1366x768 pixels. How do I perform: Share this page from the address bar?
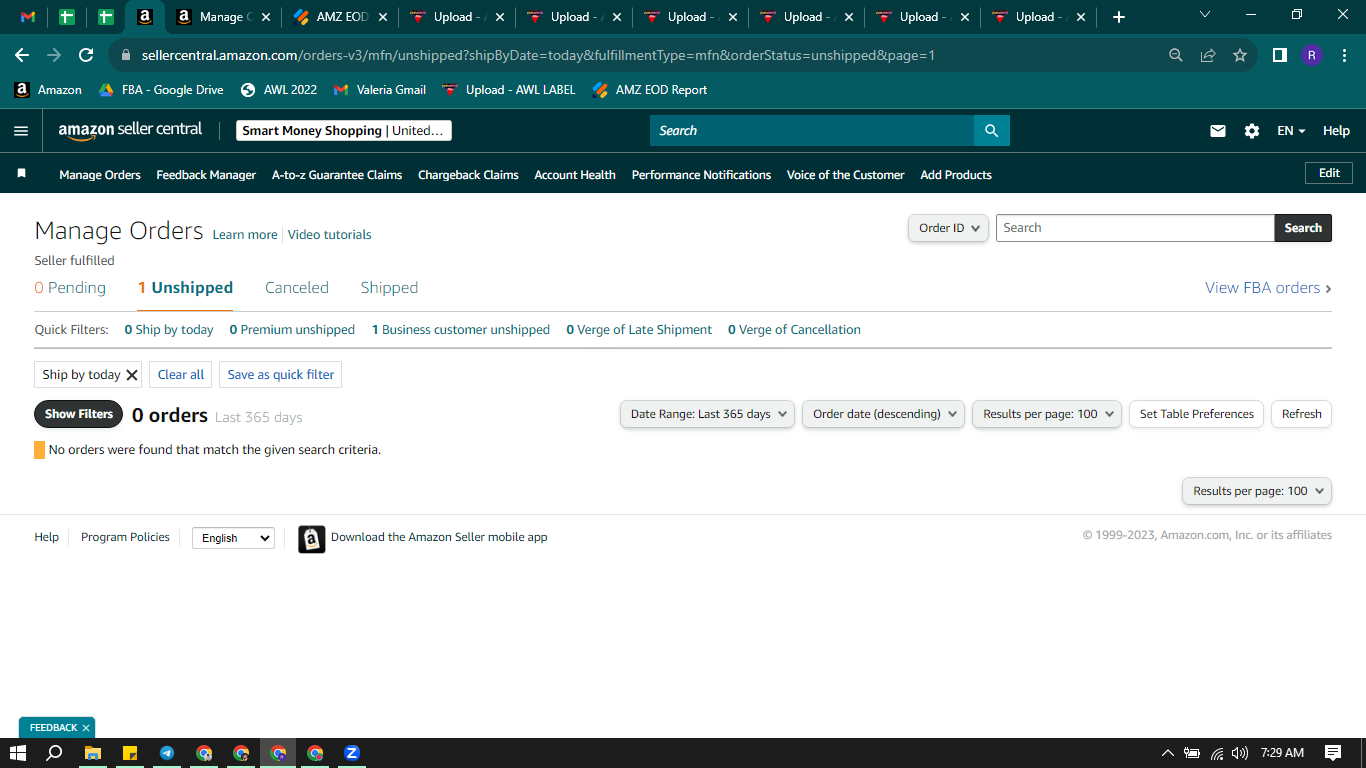1208,55
